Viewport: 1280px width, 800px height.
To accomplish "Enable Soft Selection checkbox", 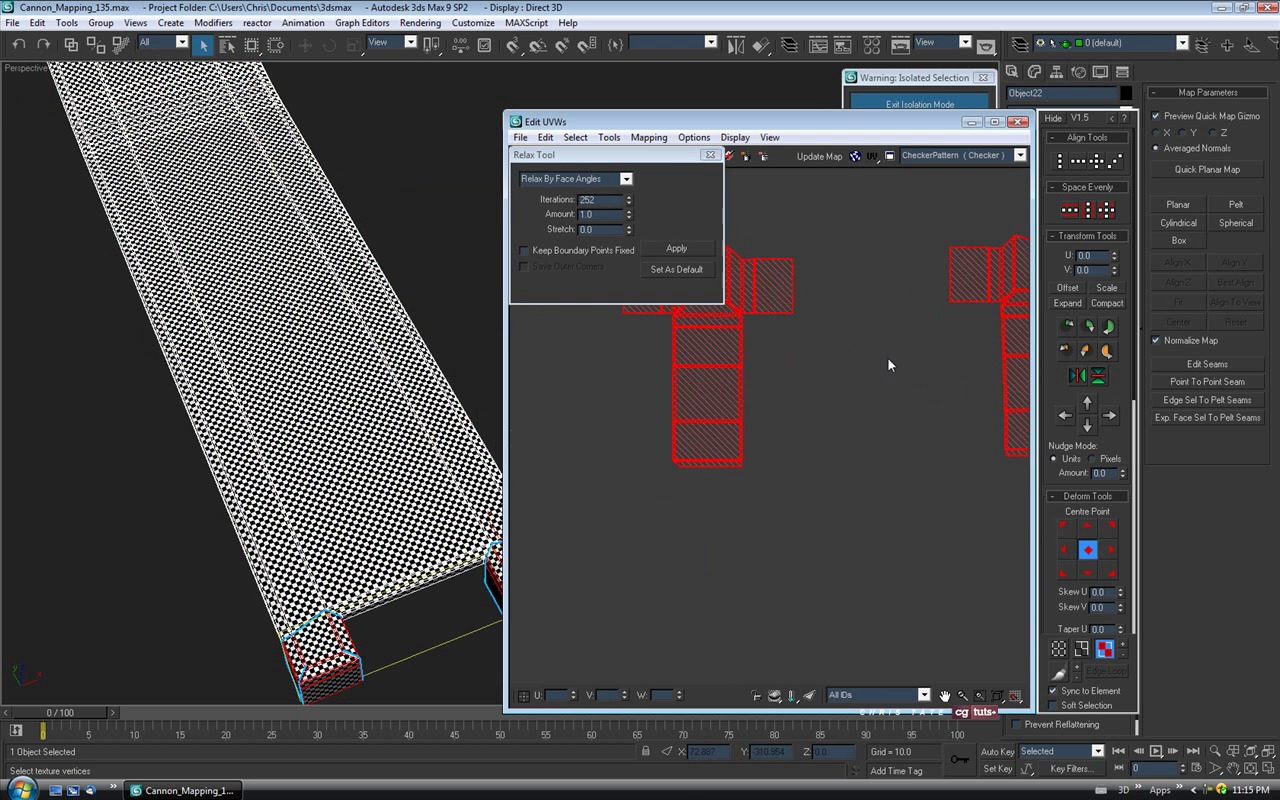I will [x=1053, y=706].
